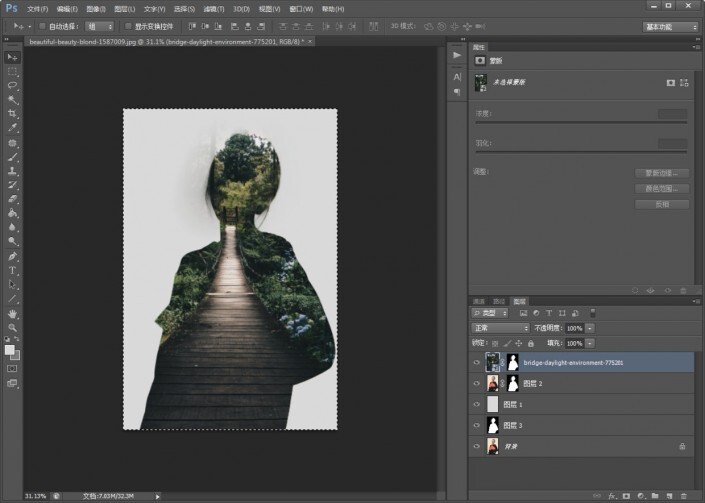Click the foreground color swatch
Screen dimensions: 705x503
[x=10, y=349]
